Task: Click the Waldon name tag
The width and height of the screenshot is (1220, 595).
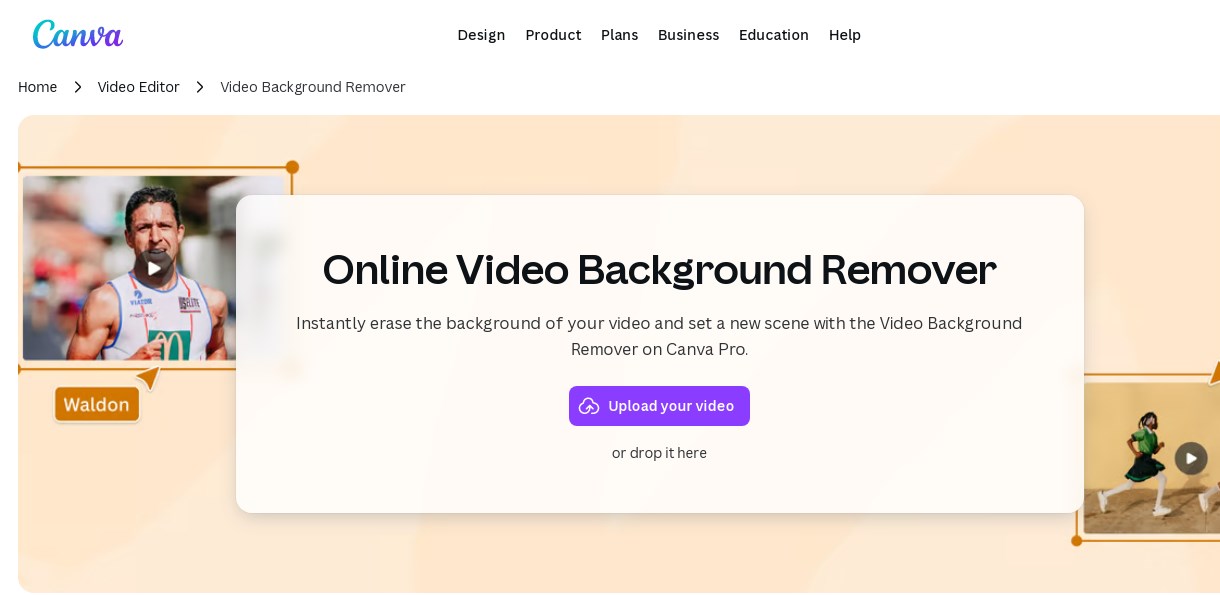Action: (x=97, y=405)
